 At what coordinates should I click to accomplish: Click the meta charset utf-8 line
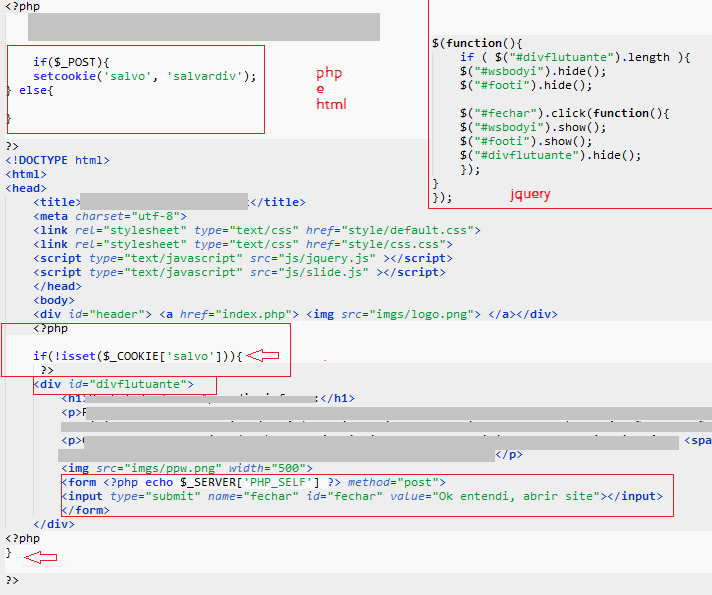[x=110, y=216]
